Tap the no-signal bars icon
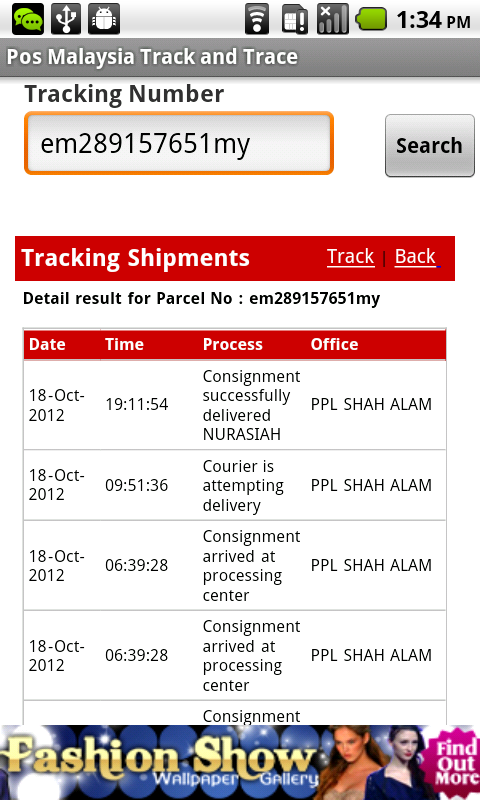This screenshot has width=480, height=800. [333, 19]
